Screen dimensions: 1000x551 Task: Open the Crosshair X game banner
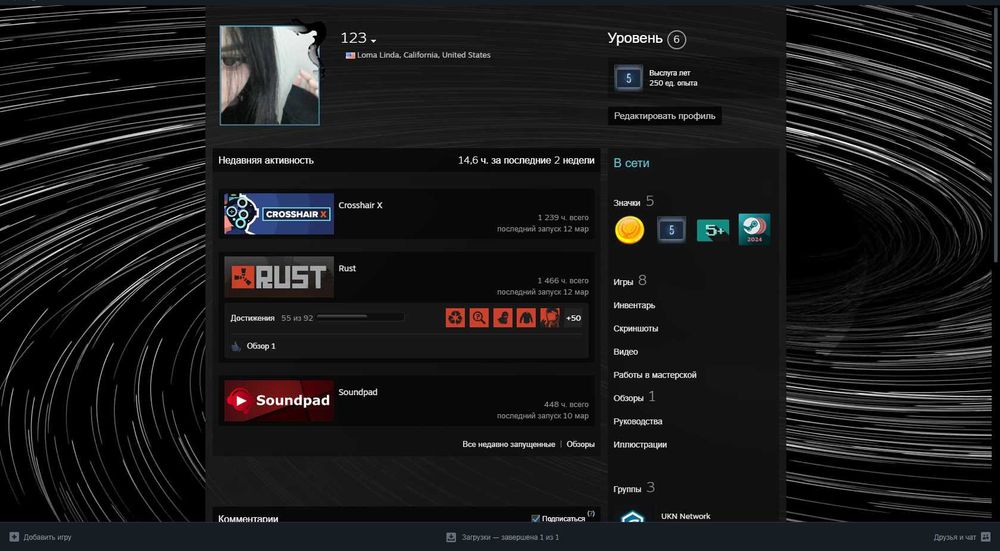[279, 214]
